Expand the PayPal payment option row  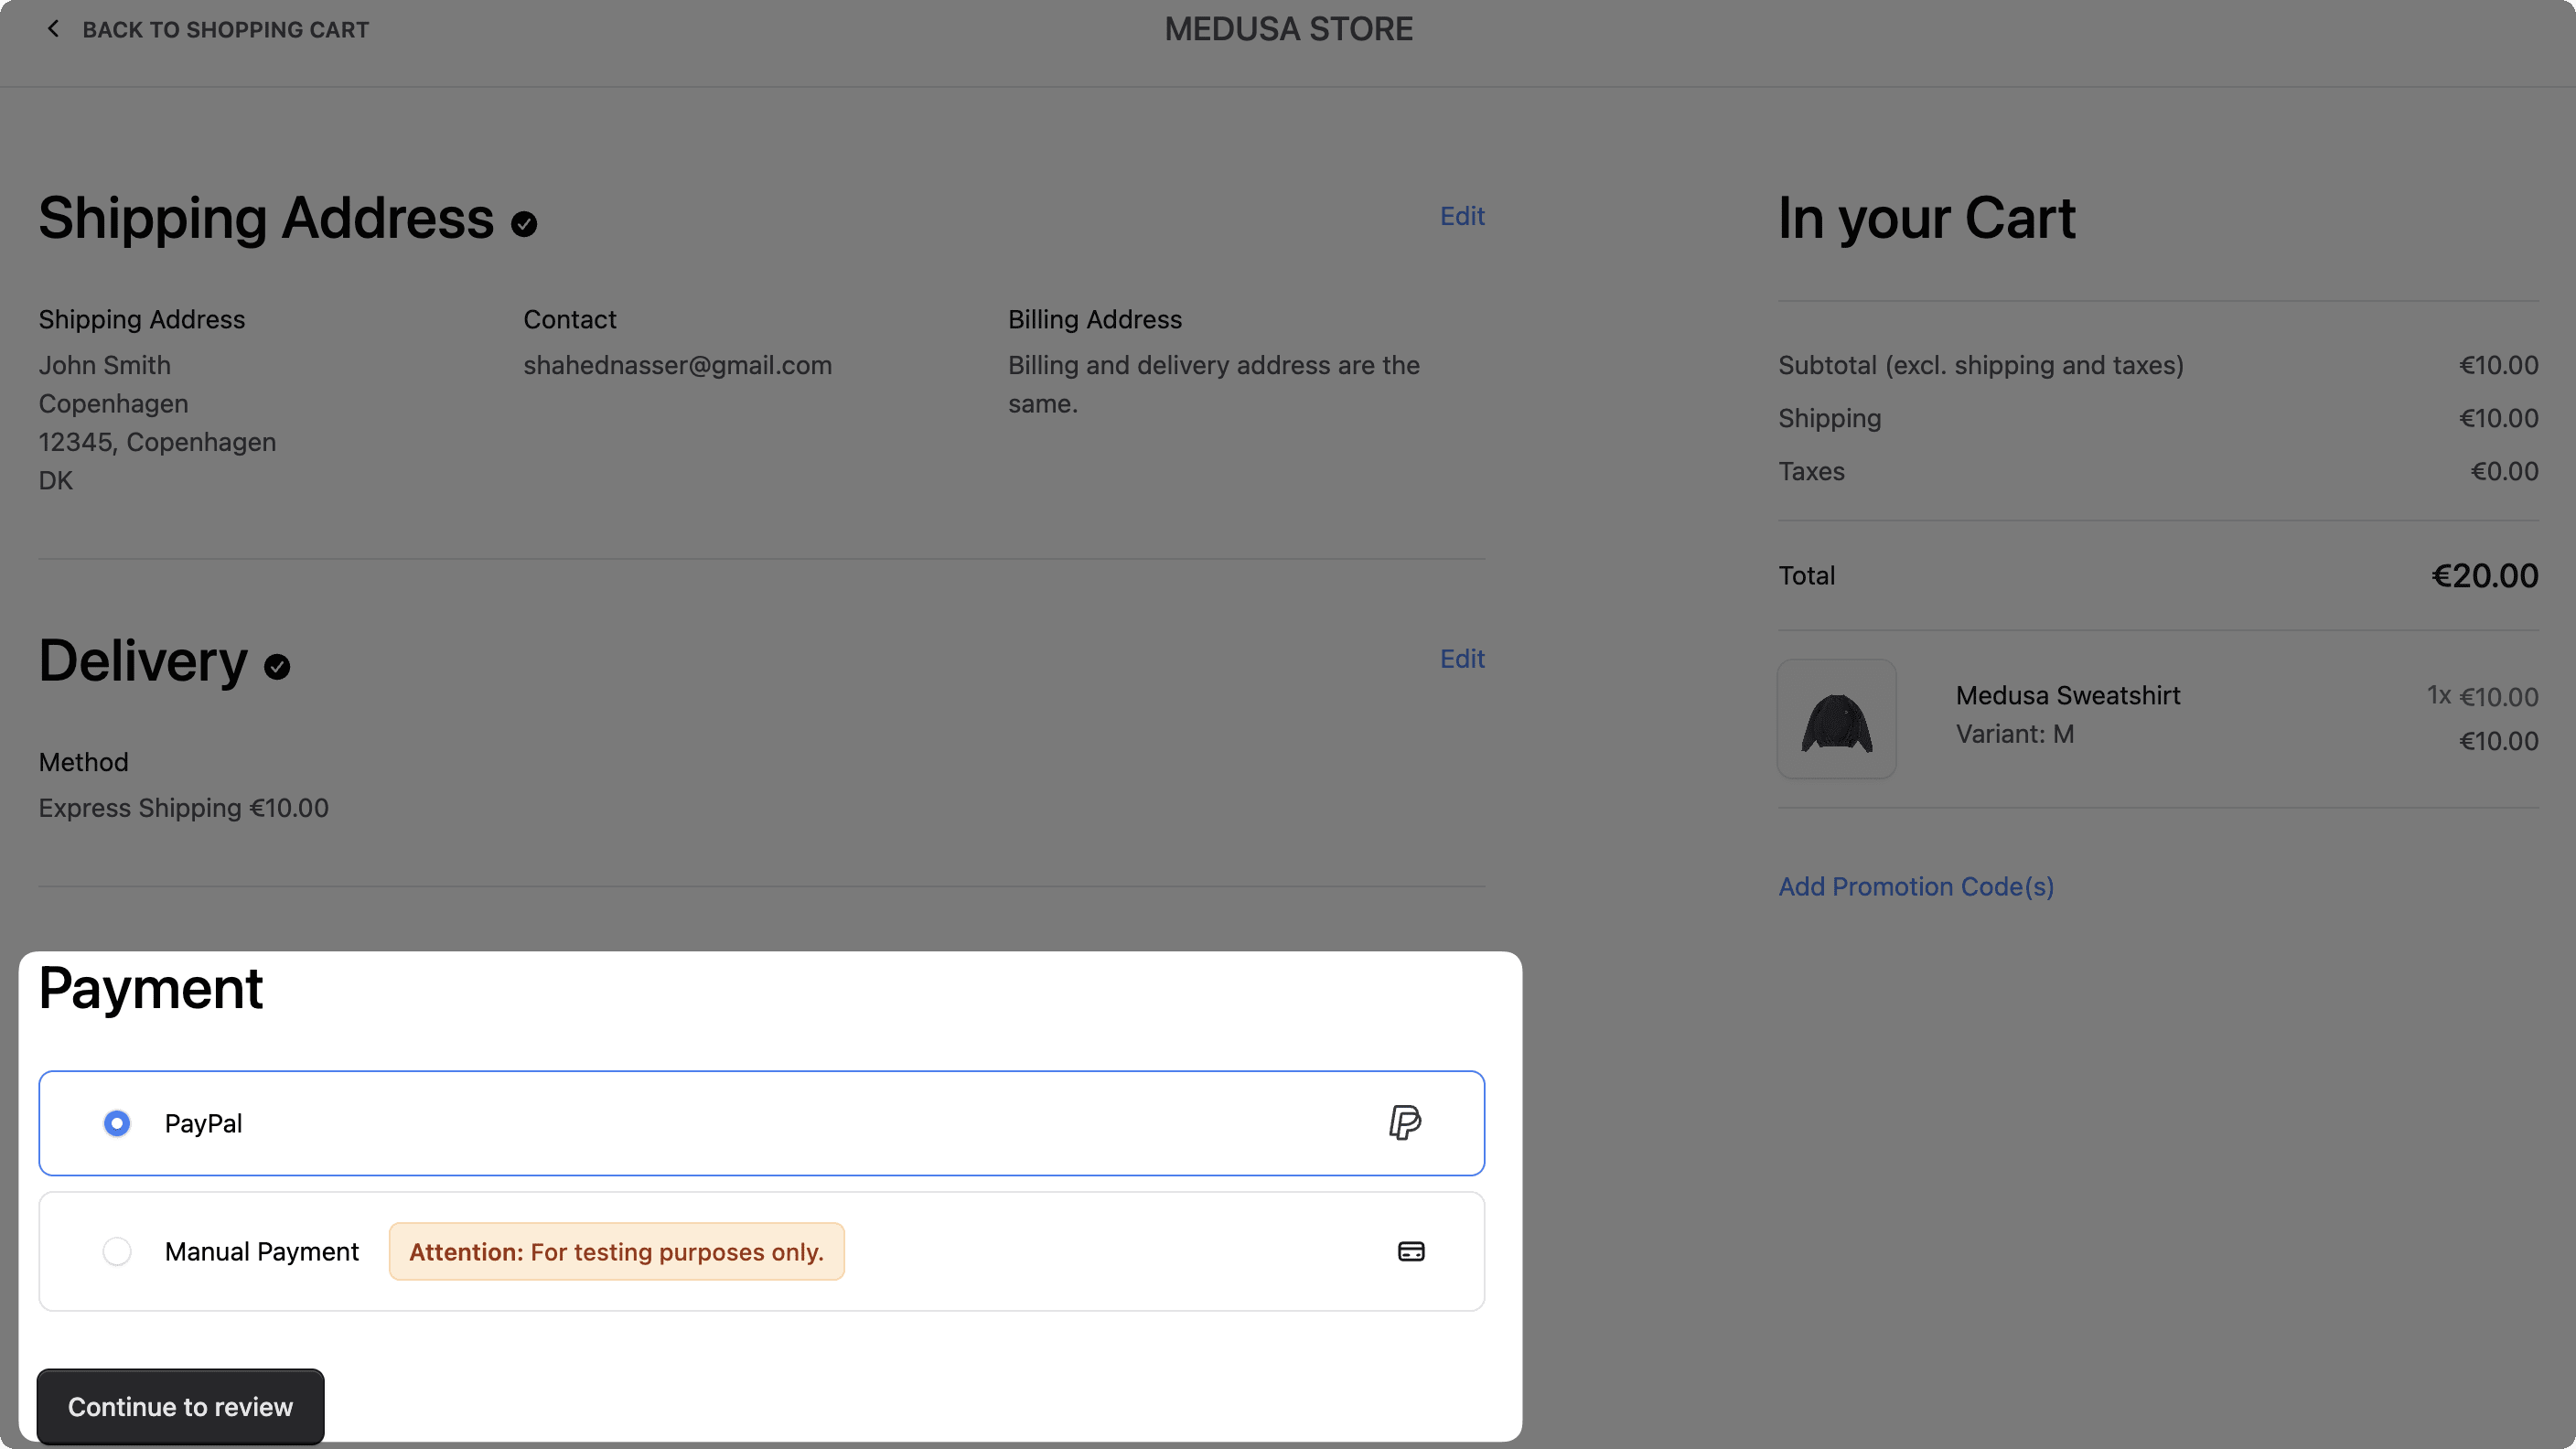click(x=762, y=1123)
